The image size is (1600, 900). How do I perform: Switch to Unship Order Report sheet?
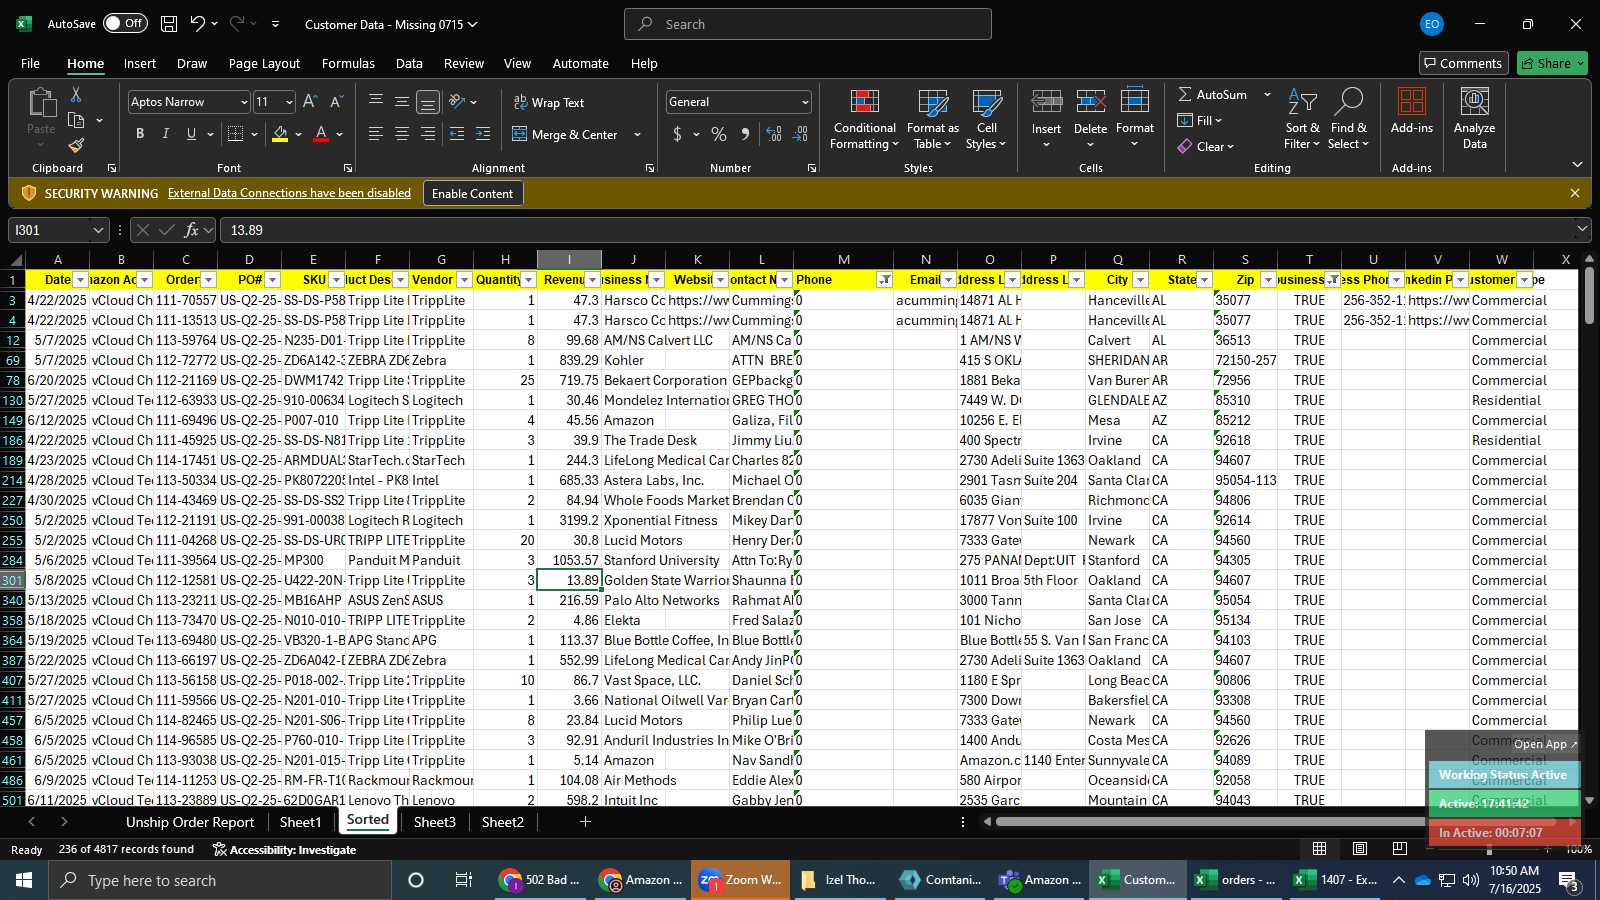tap(190, 822)
